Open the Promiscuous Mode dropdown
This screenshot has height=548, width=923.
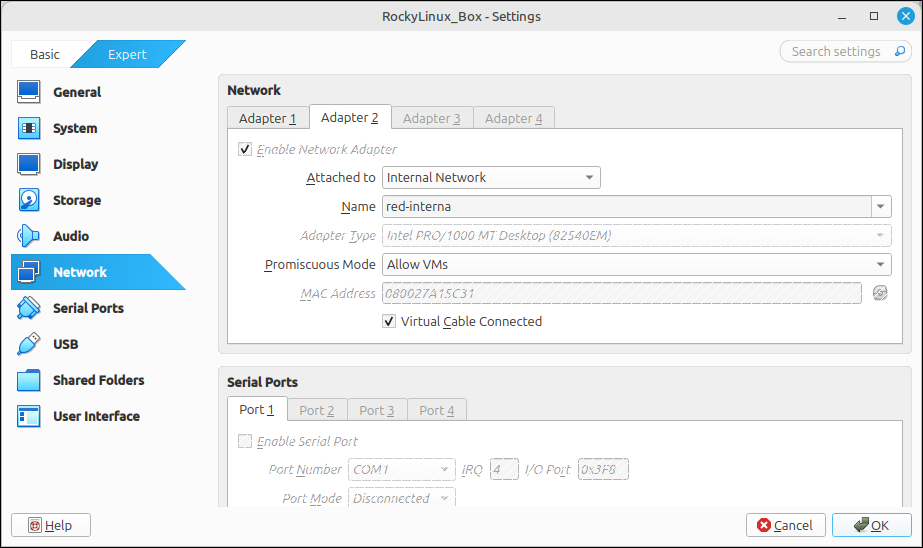tap(636, 264)
